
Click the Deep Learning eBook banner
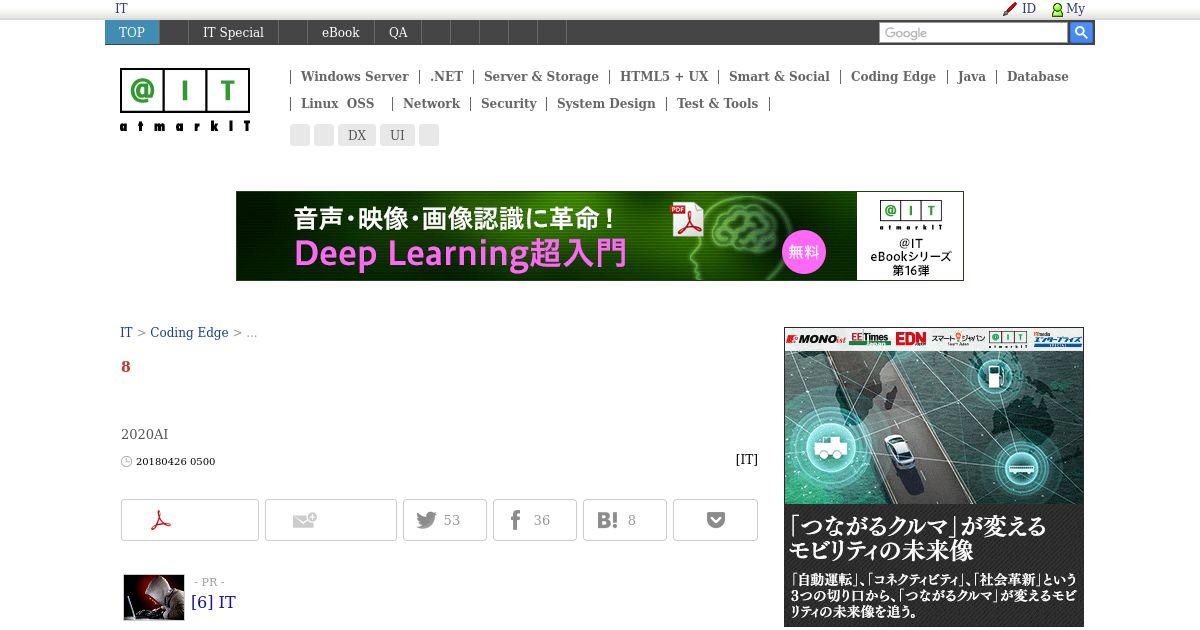(600, 236)
